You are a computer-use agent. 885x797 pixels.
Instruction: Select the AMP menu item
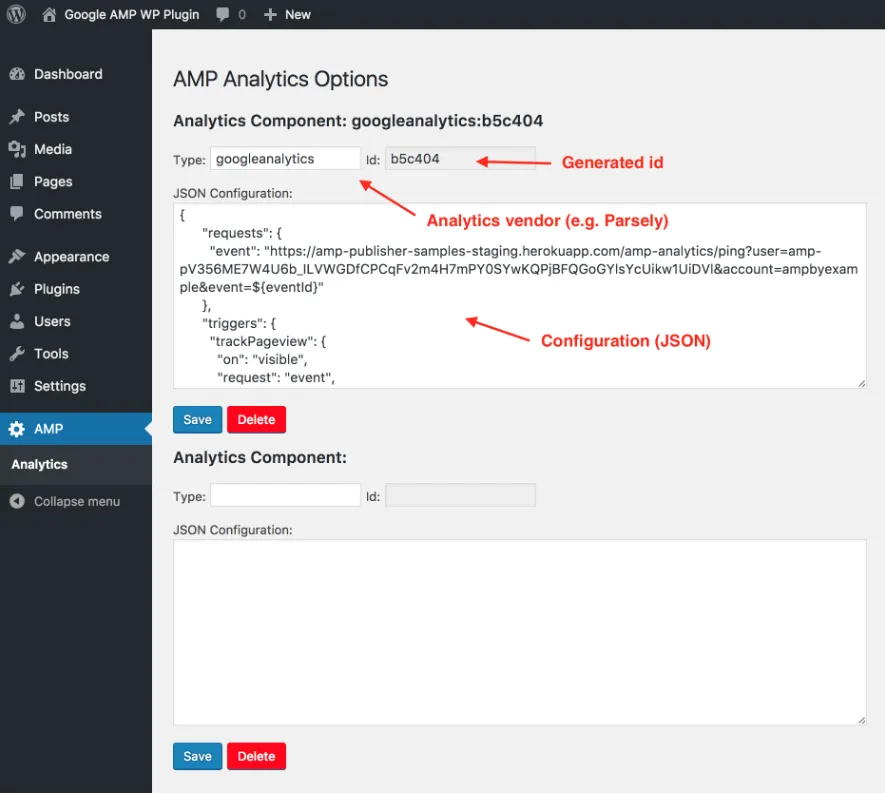point(76,429)
